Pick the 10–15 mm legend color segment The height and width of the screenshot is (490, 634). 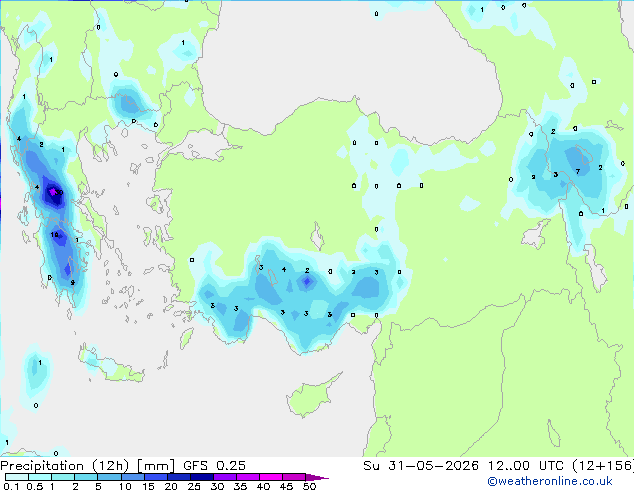pos(132,477)
